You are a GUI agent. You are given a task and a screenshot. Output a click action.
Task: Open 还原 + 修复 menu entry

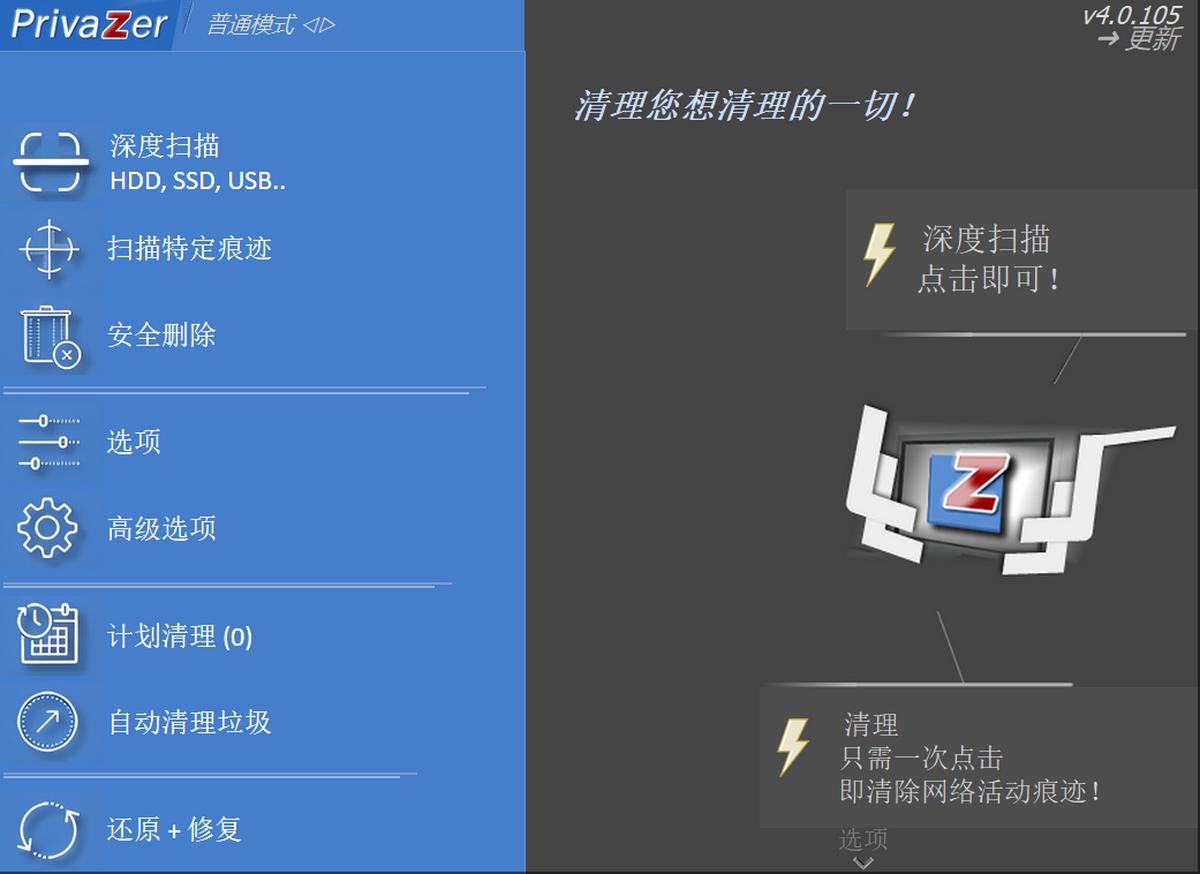pyautogui.click(x=175, y=830)
